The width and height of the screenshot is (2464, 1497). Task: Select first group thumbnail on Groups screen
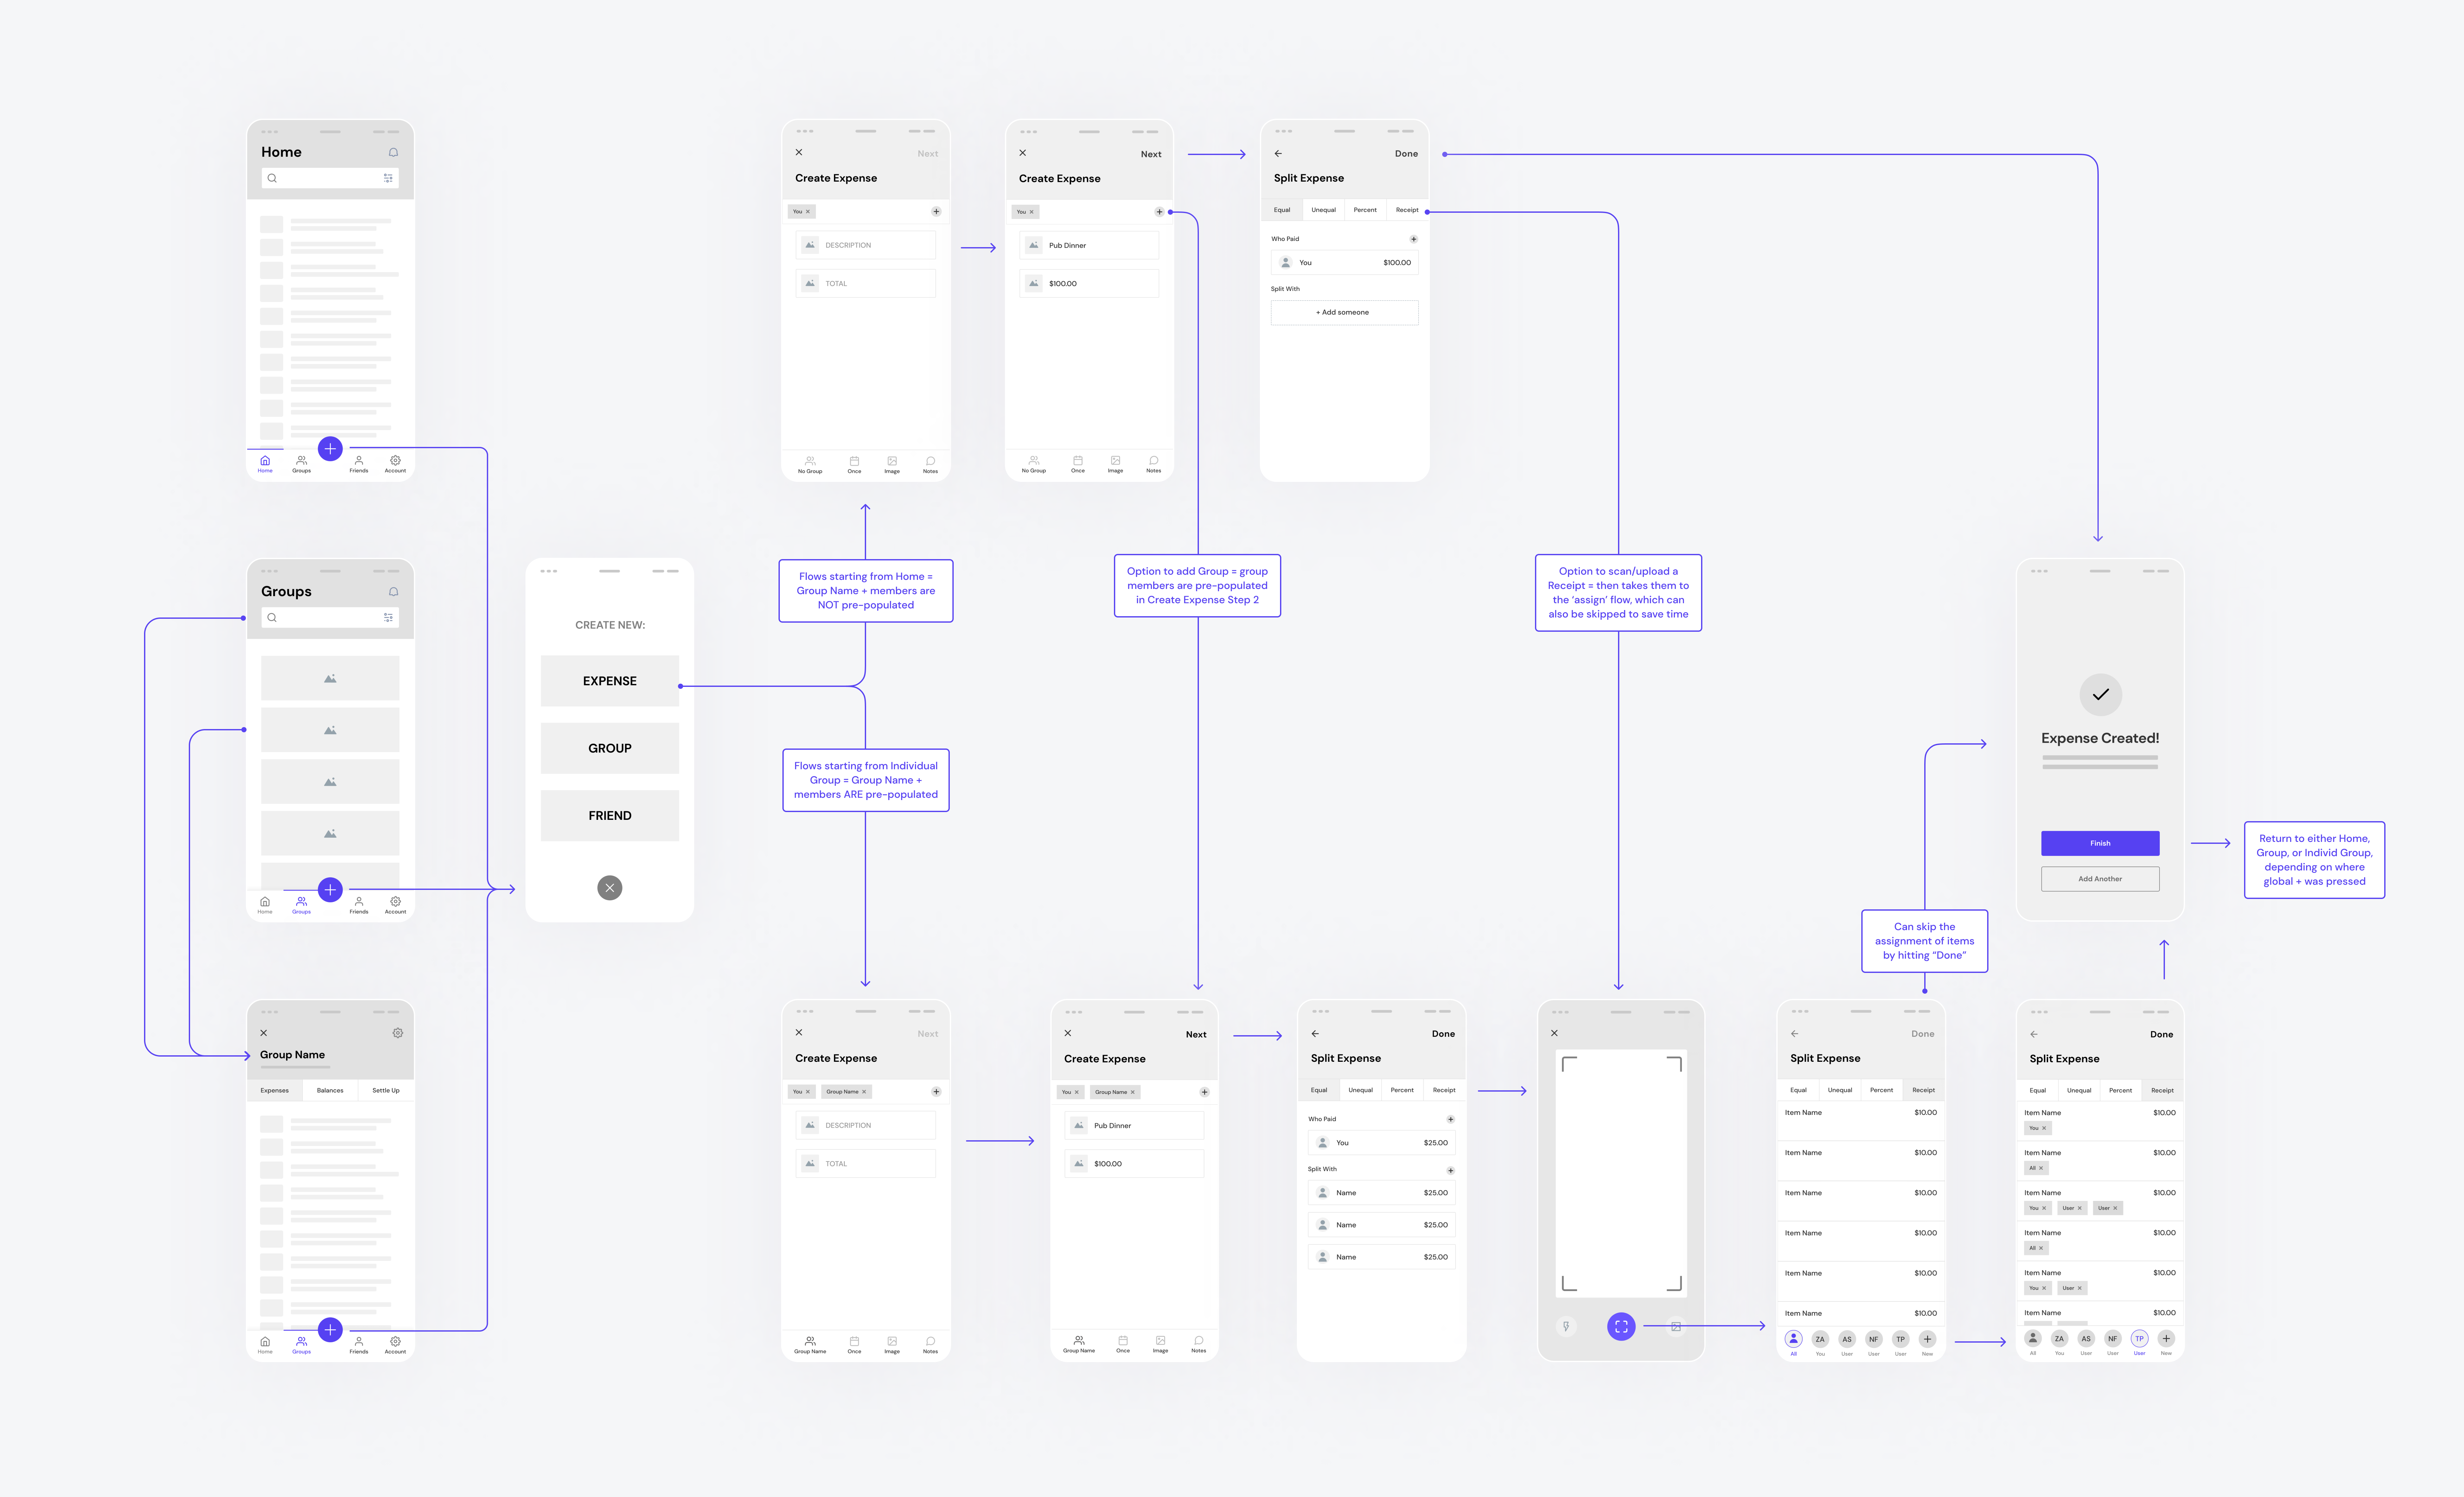[x=330, y=678]
